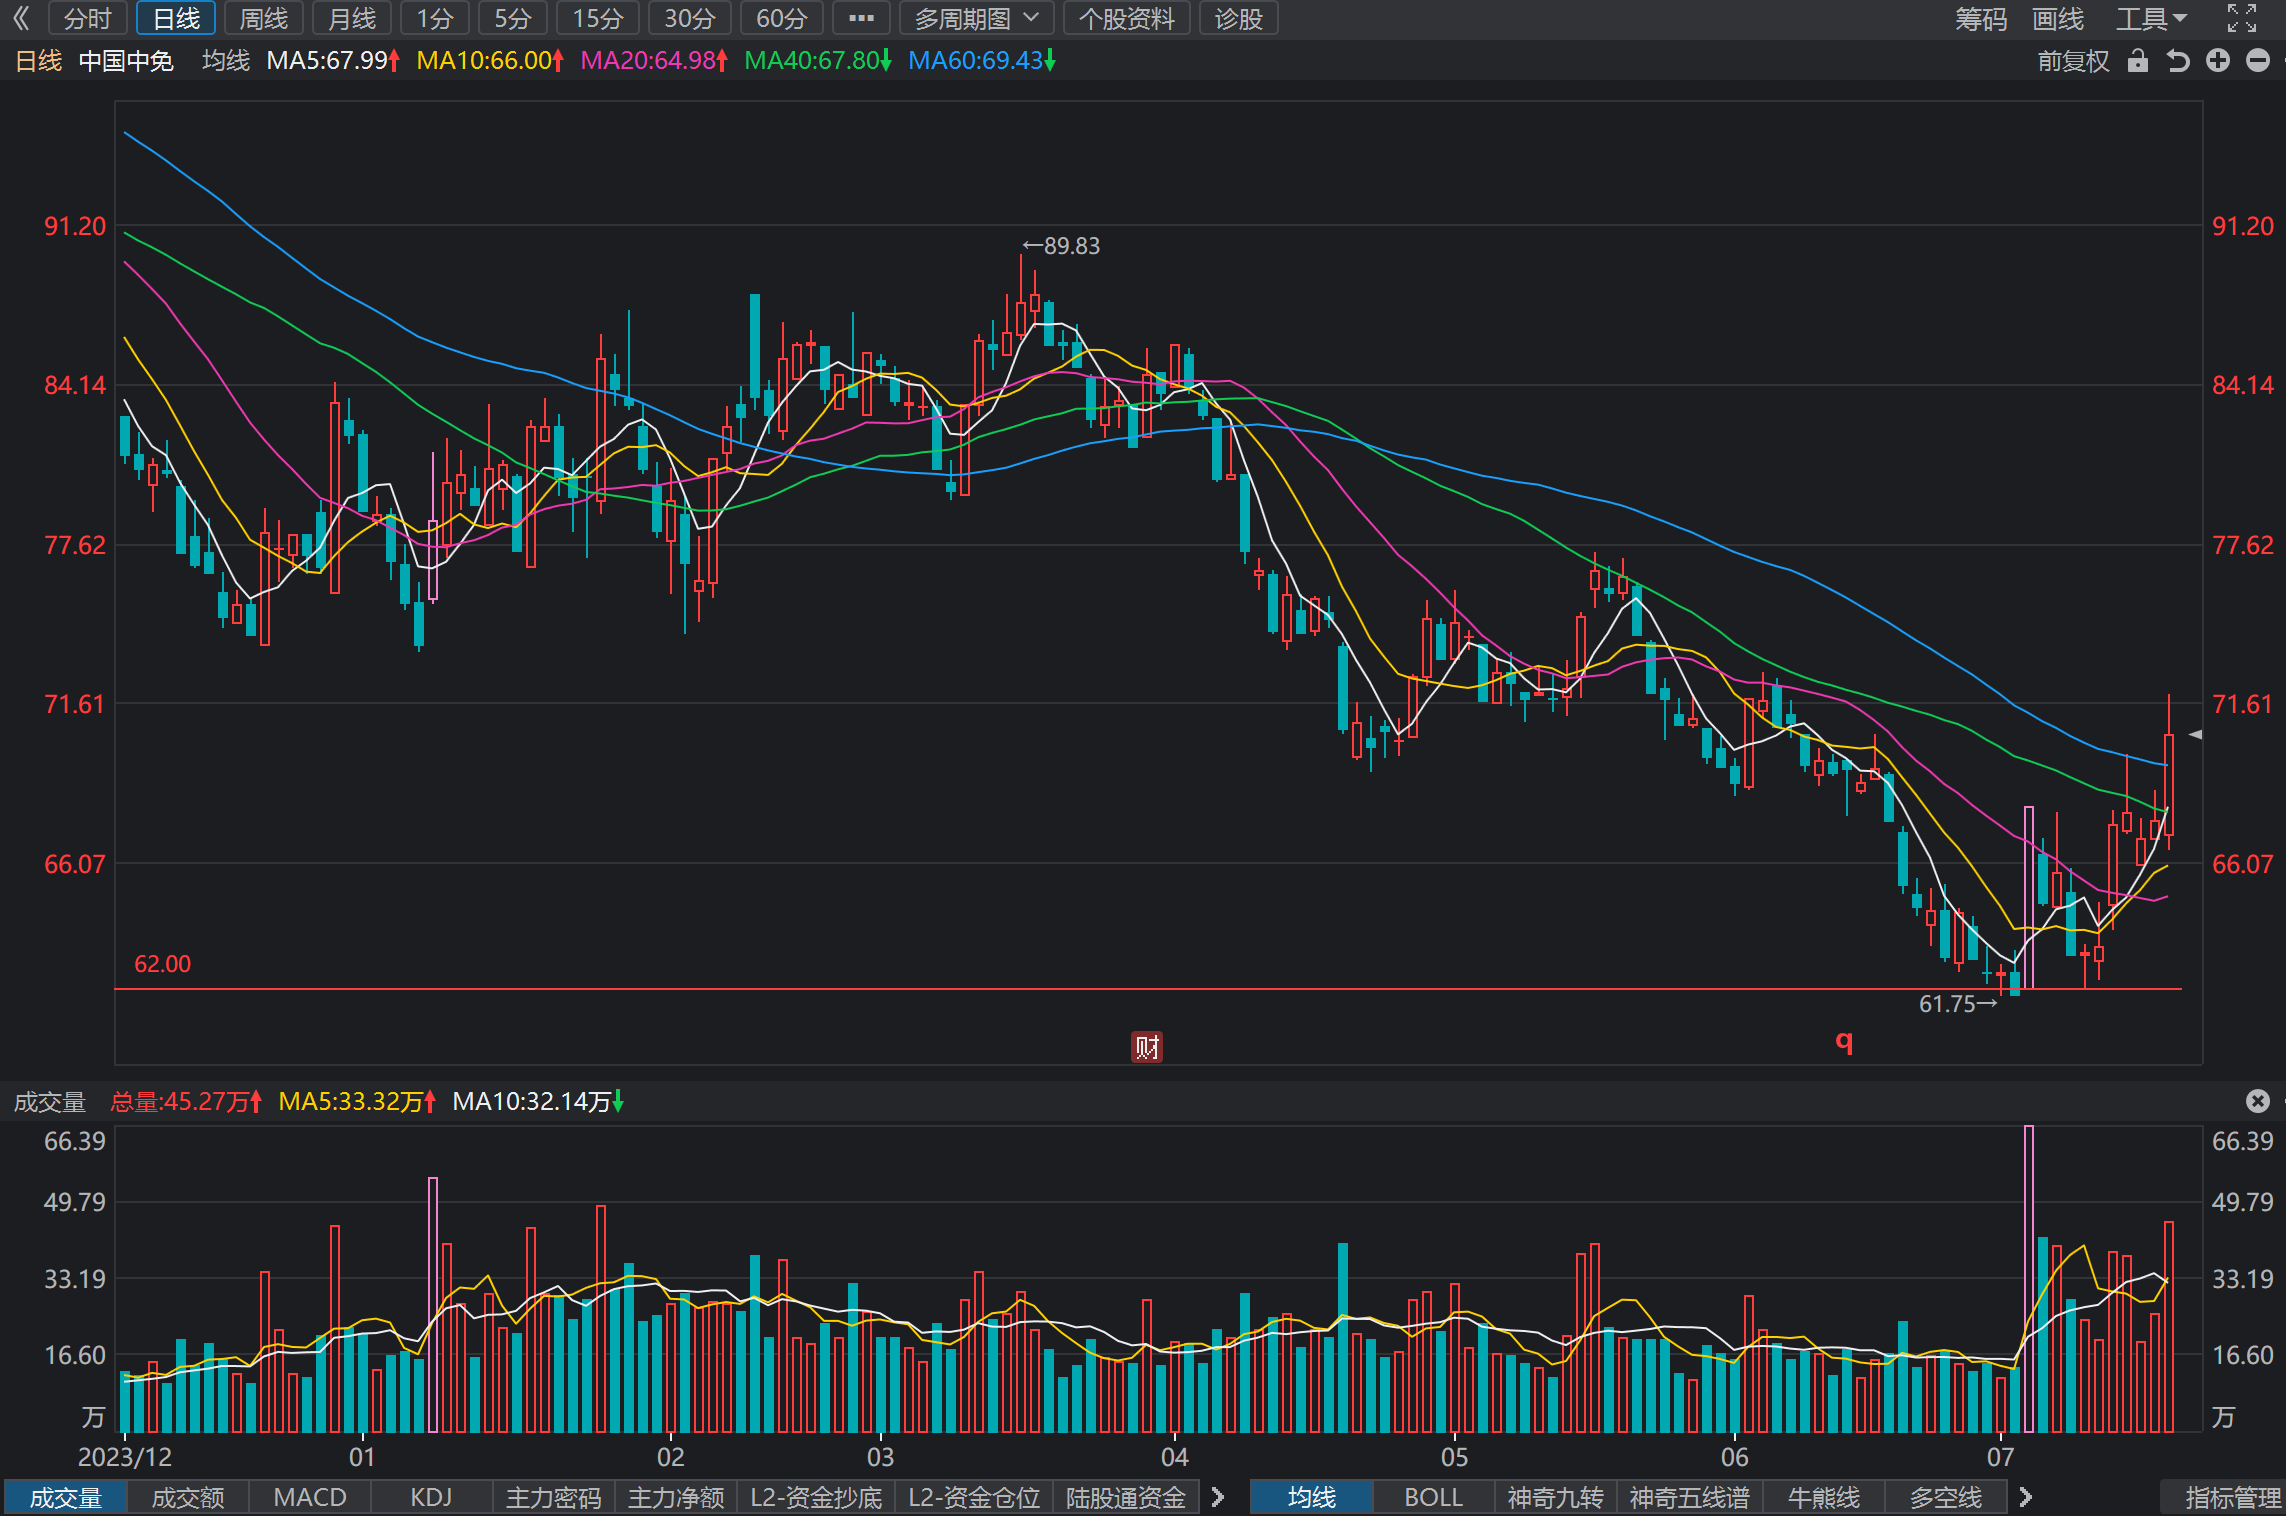
Task: Click the MA60:69.43 legend value
Action: (x=982, y=61)
